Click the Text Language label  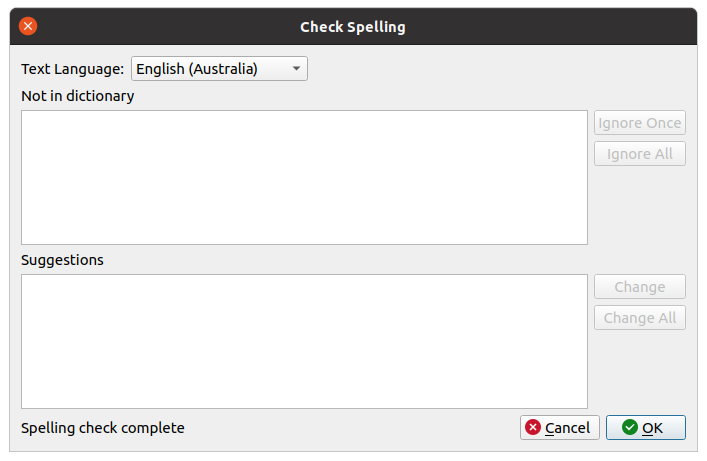point(73,69)
